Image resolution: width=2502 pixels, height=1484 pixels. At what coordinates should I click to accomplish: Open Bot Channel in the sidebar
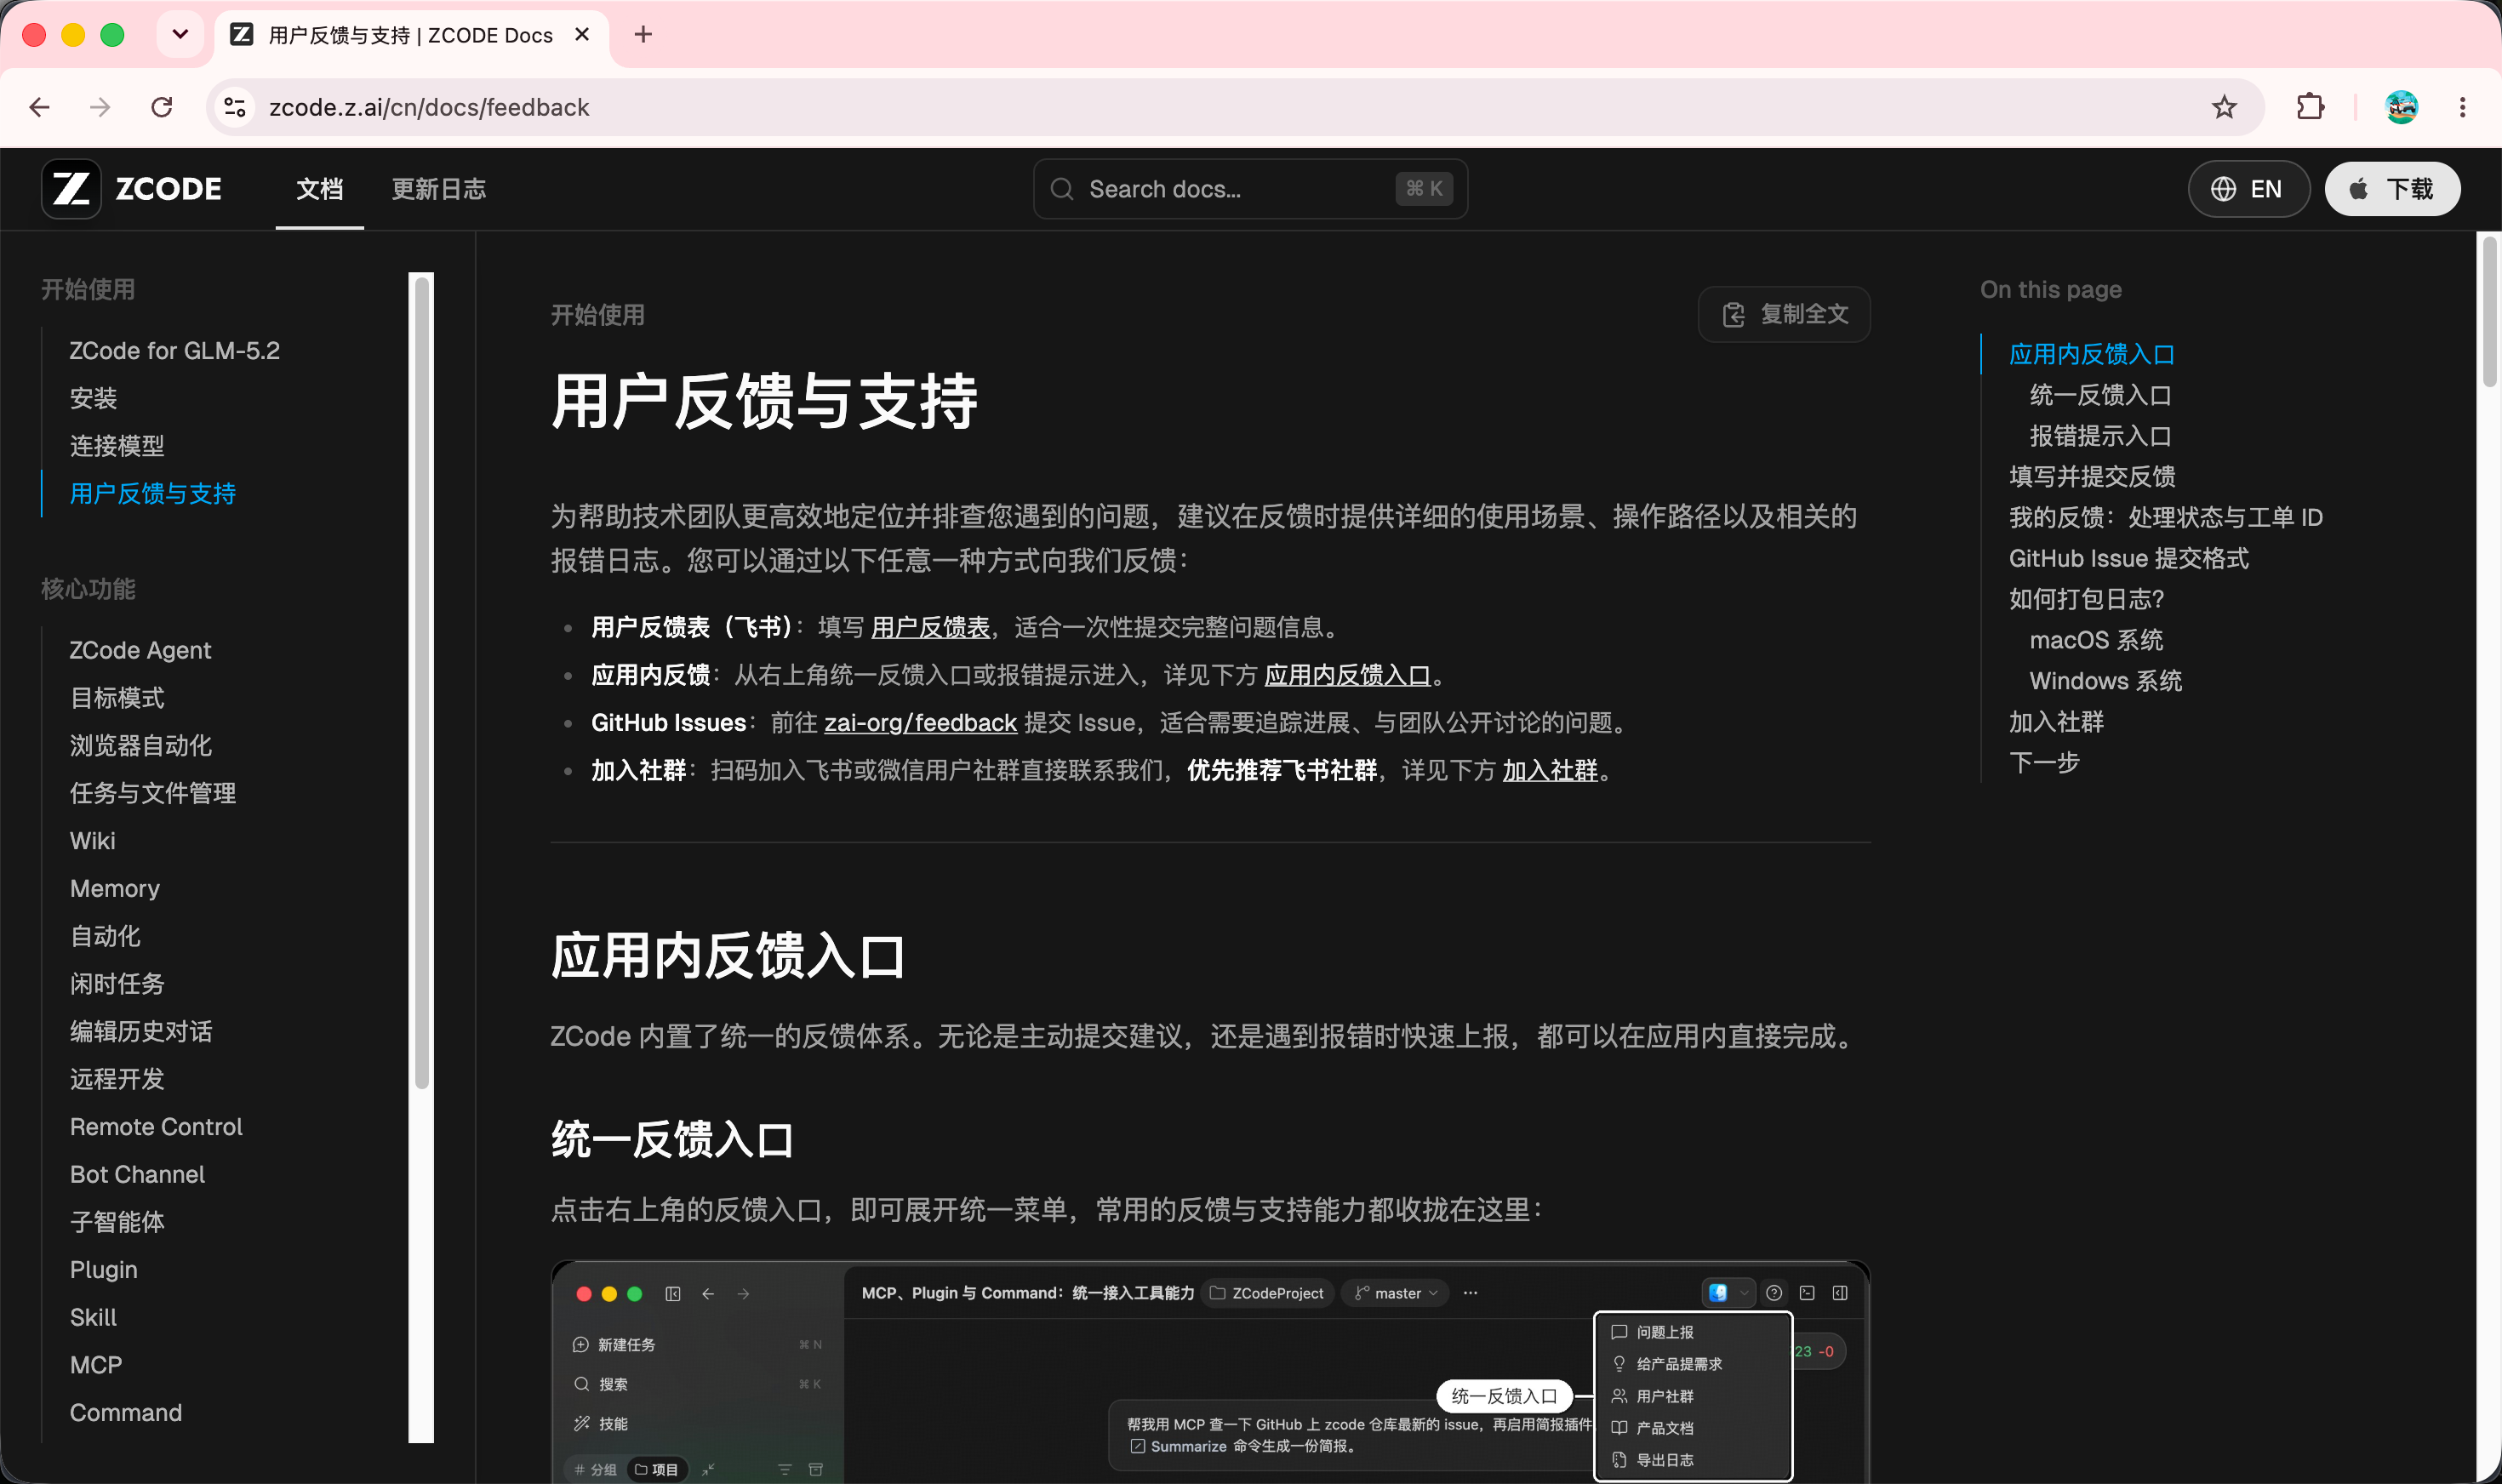[137, 1175]
